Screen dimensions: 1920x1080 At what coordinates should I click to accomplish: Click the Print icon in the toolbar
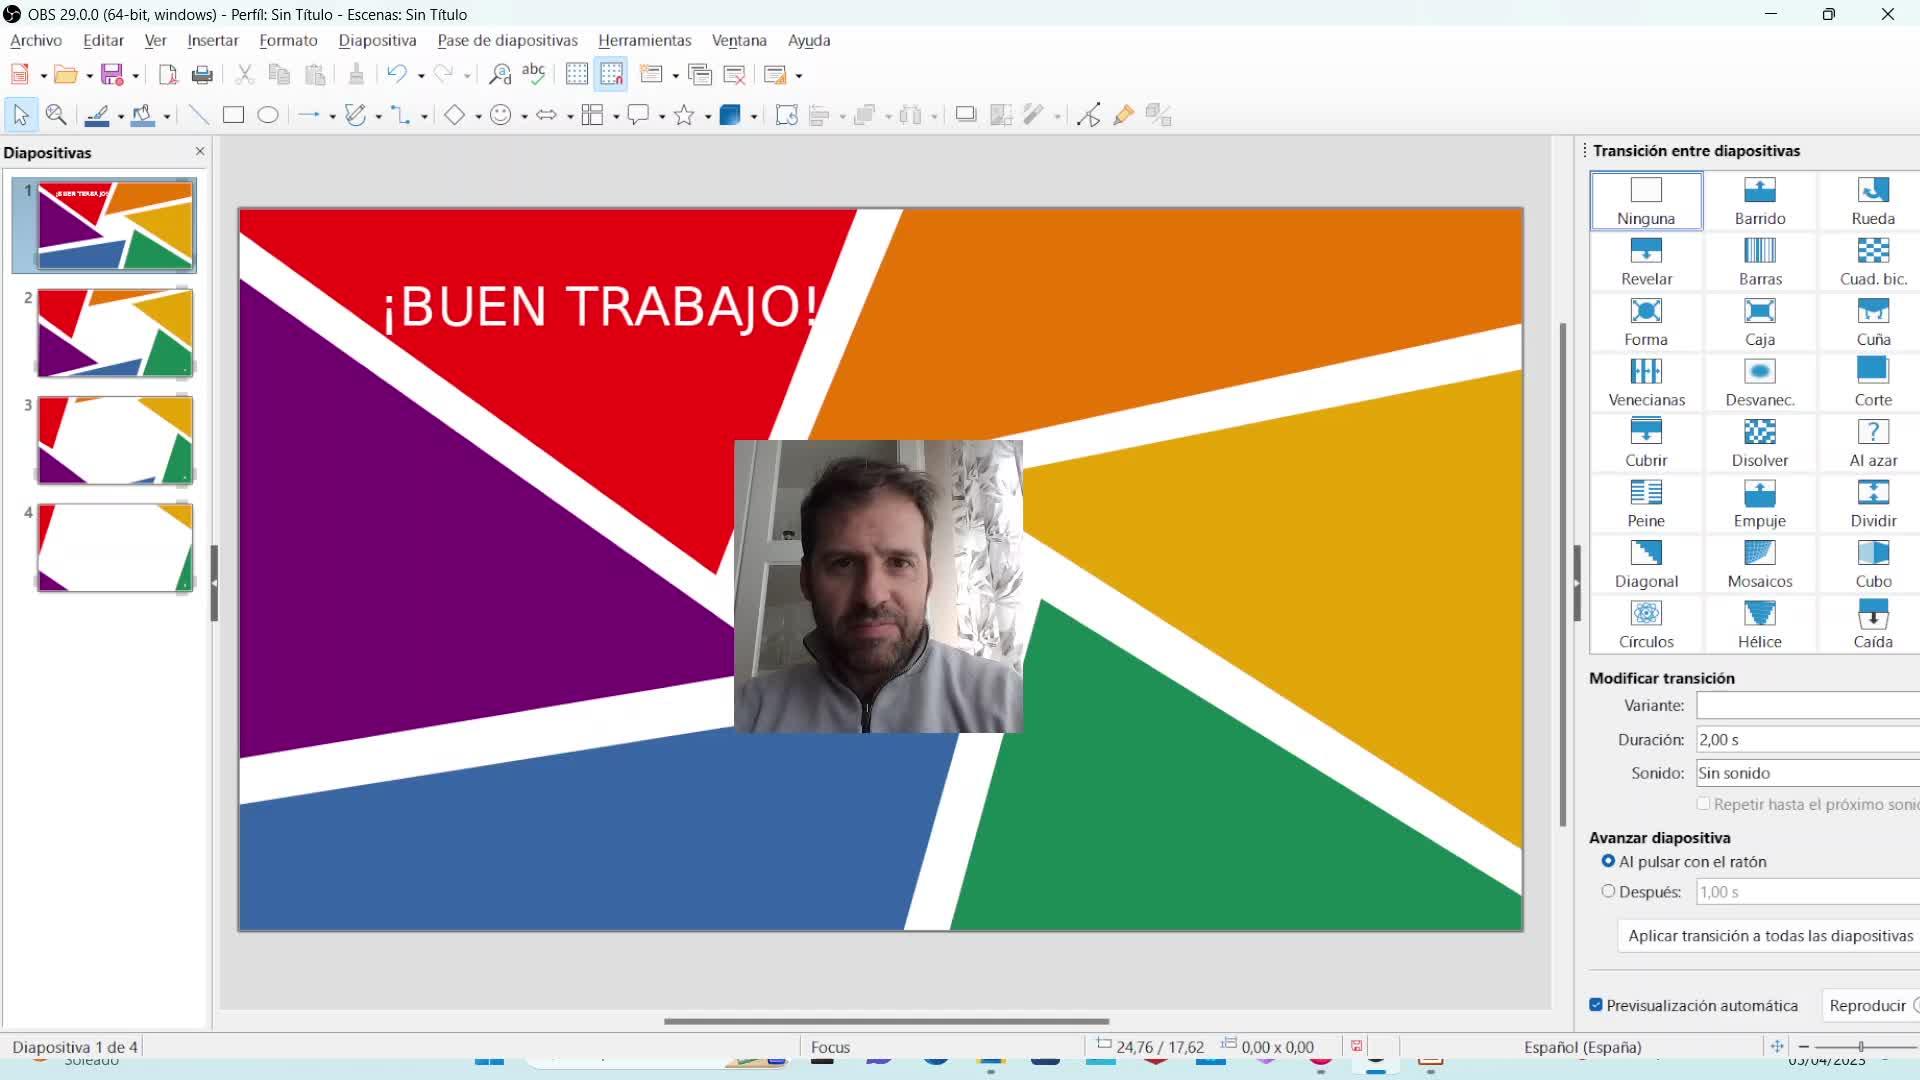tap(202, 75)
